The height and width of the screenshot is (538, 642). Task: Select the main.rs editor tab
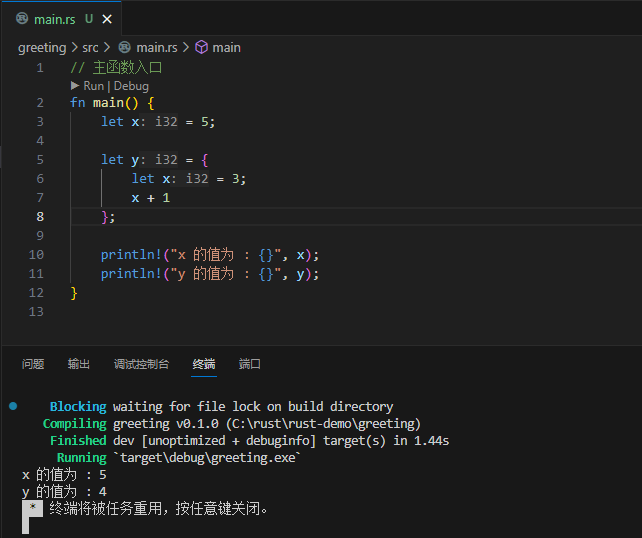61,19
